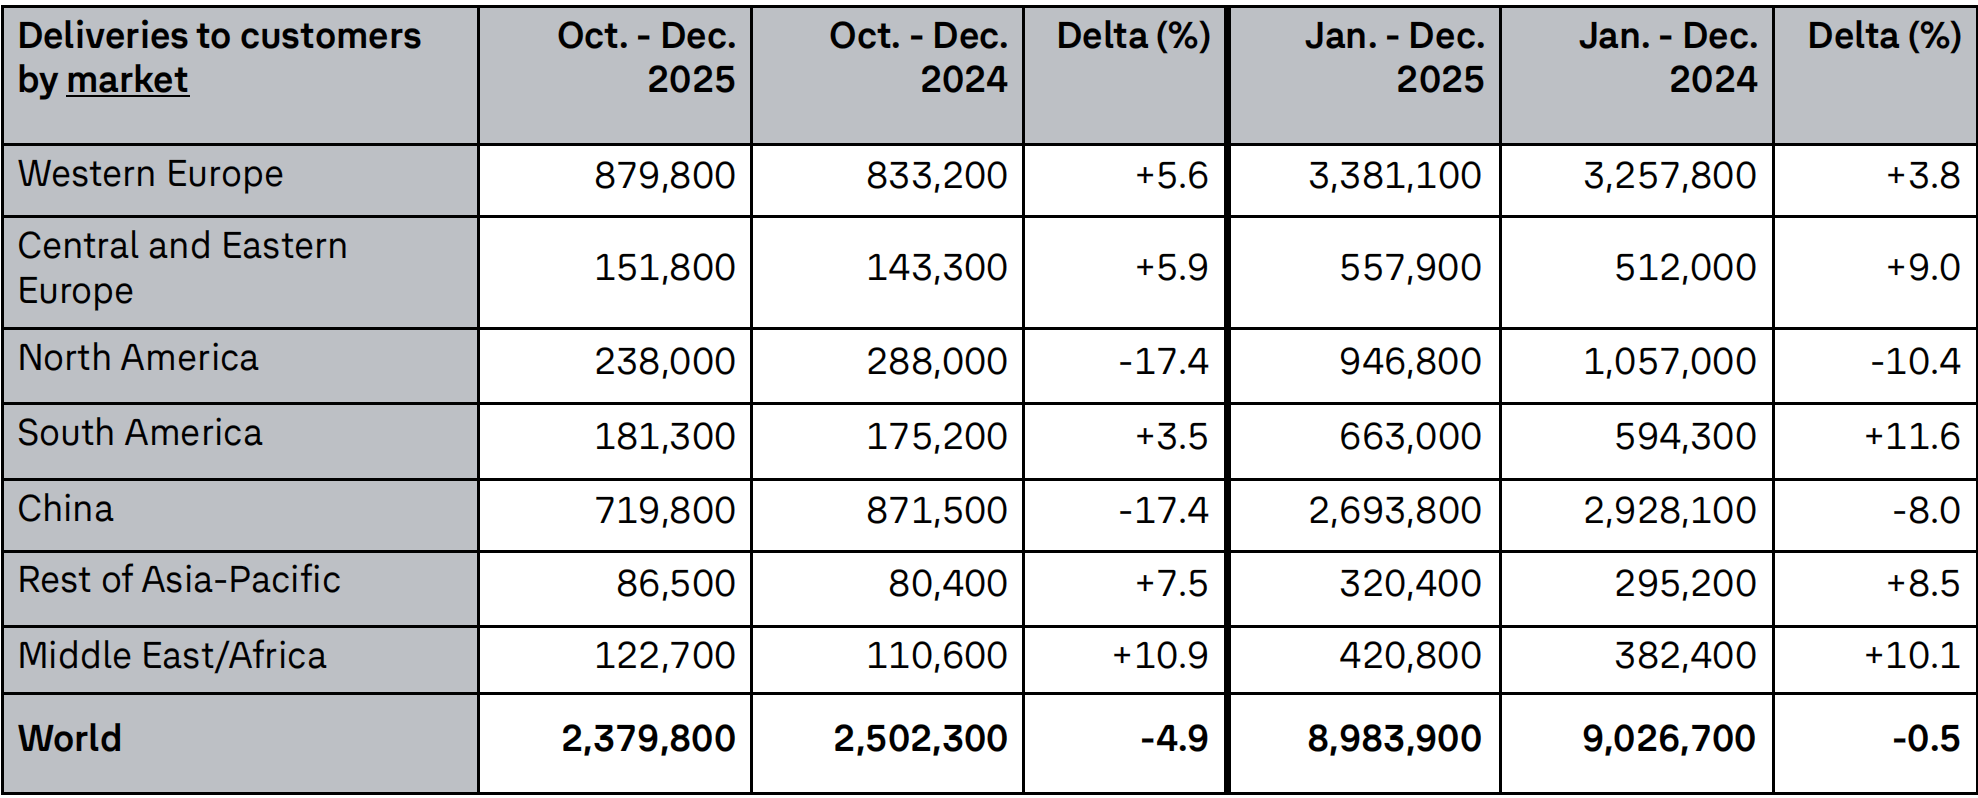Select the South America delta +11.6 cell
The image size is (1978, 798).
(1912, 437)
